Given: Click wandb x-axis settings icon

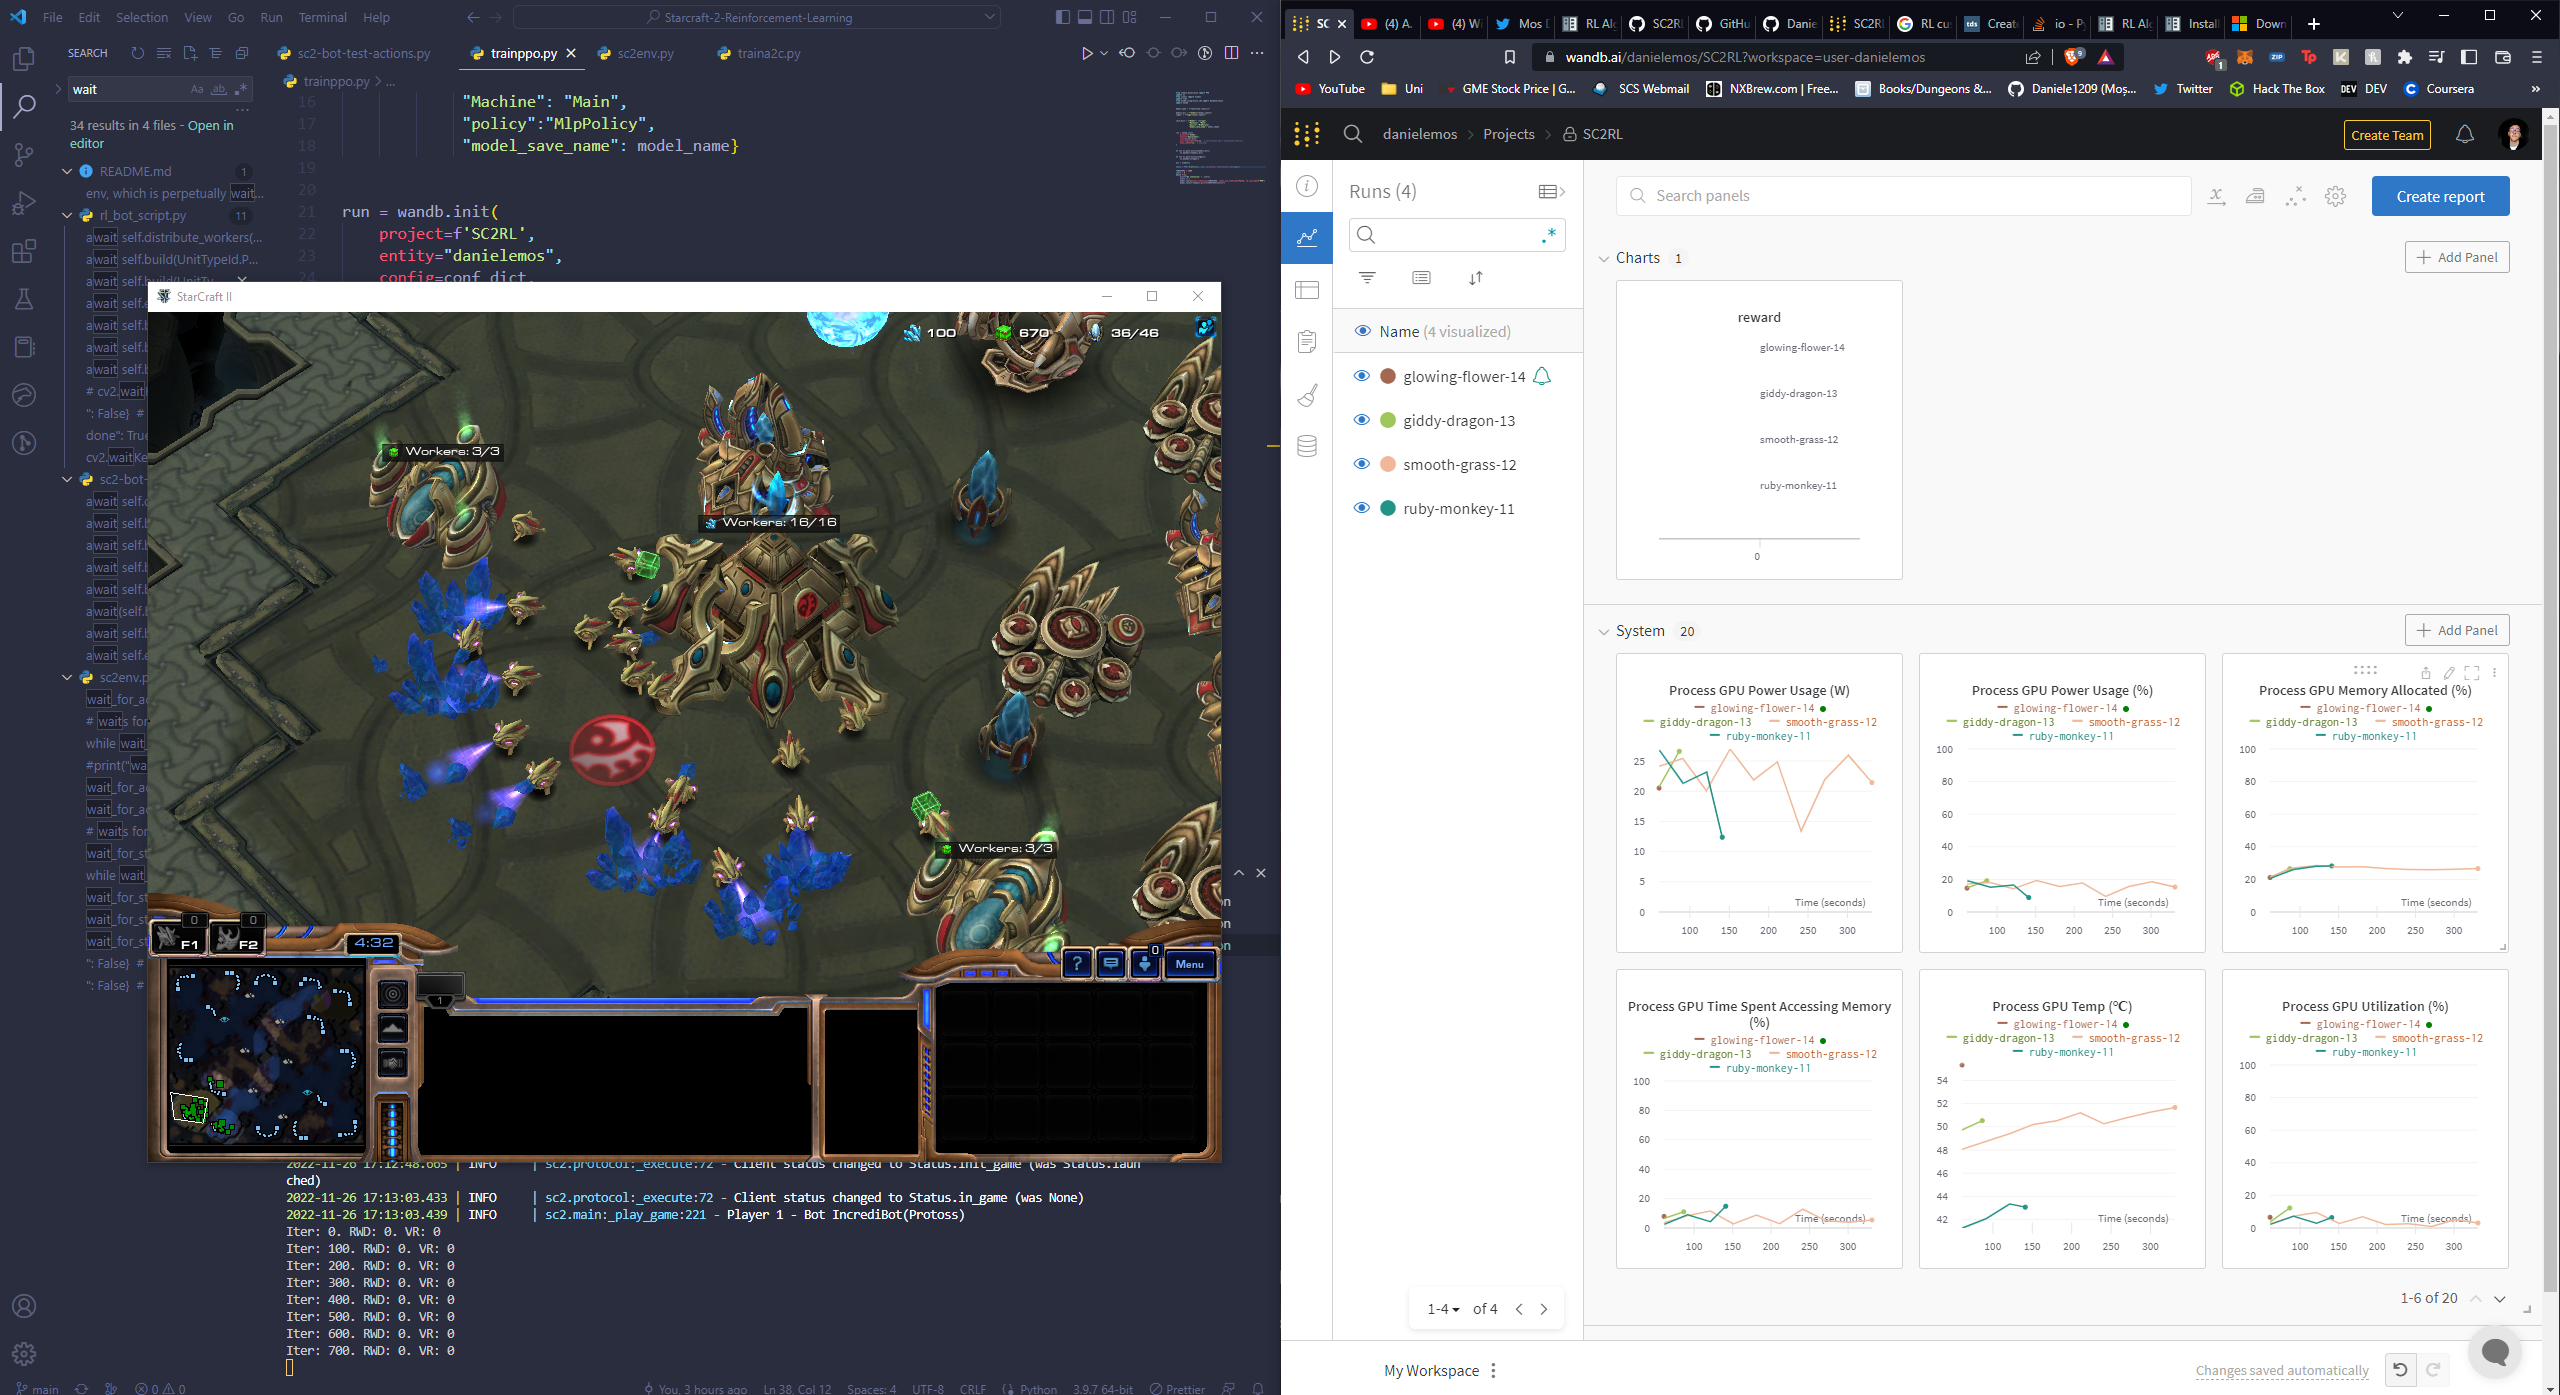Looking at the screenshot, I should pos(2217,196).
